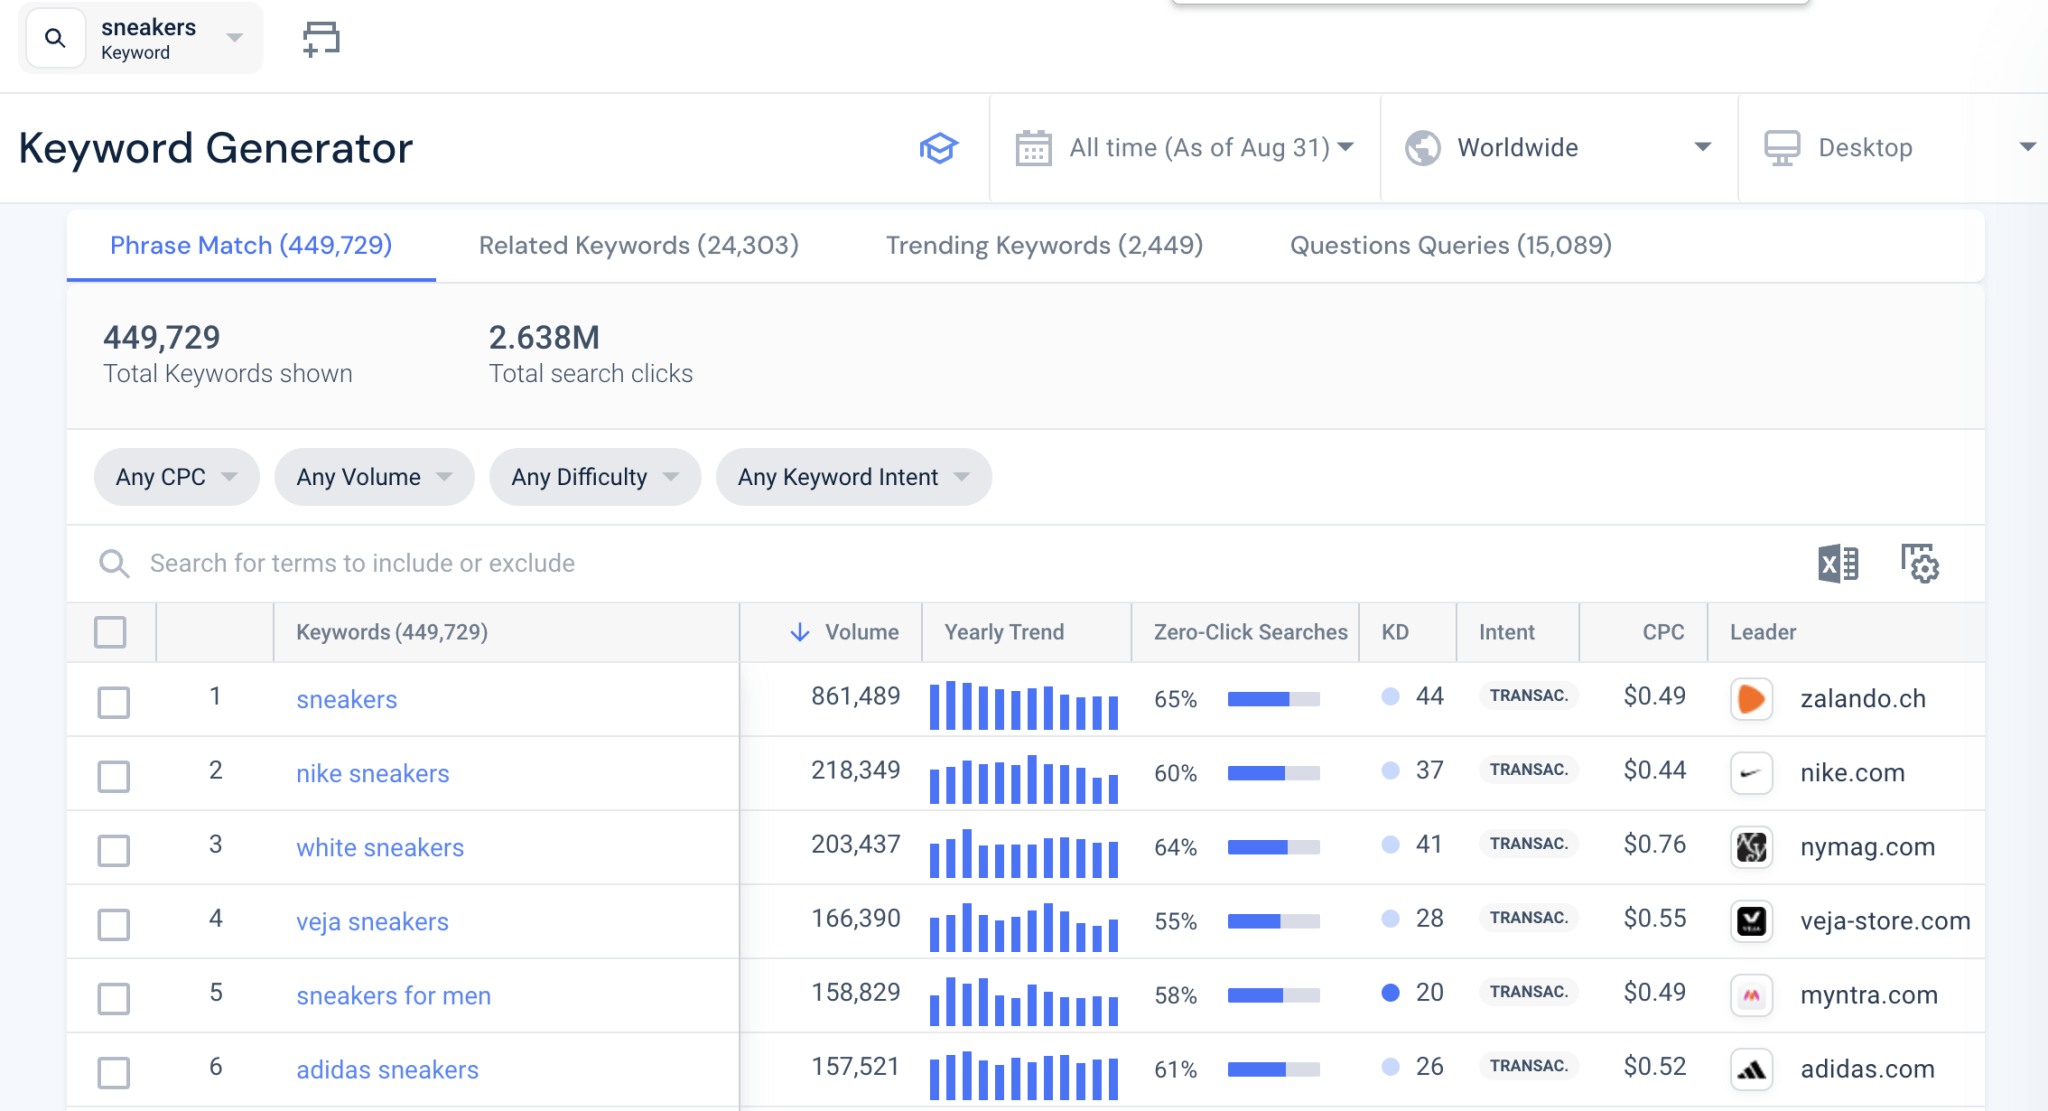
Task: Click the TRANSAC. intent badge for white sneakers
Action: [x=1528, y=844]
